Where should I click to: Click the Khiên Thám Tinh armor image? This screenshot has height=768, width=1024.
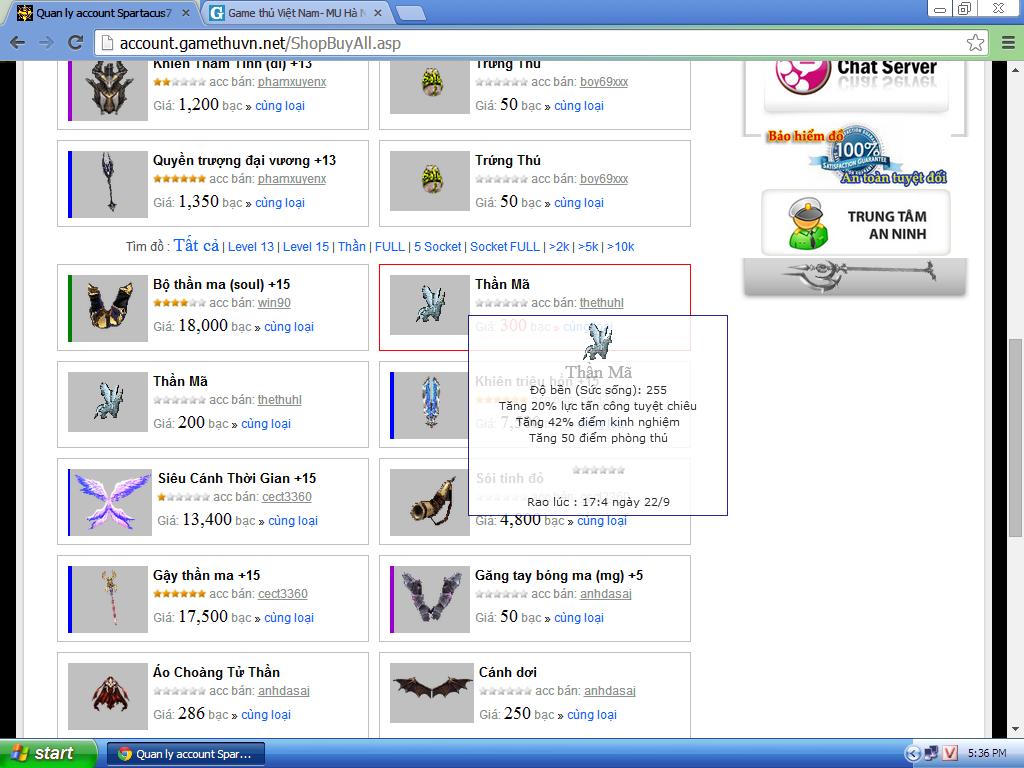point(108,91)
